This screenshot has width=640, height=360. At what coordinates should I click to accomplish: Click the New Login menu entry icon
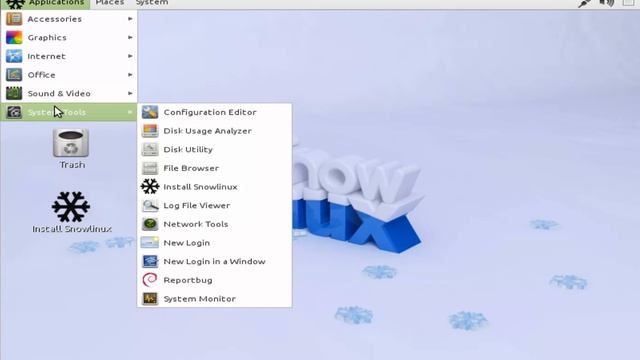click(x=150, y=242)
